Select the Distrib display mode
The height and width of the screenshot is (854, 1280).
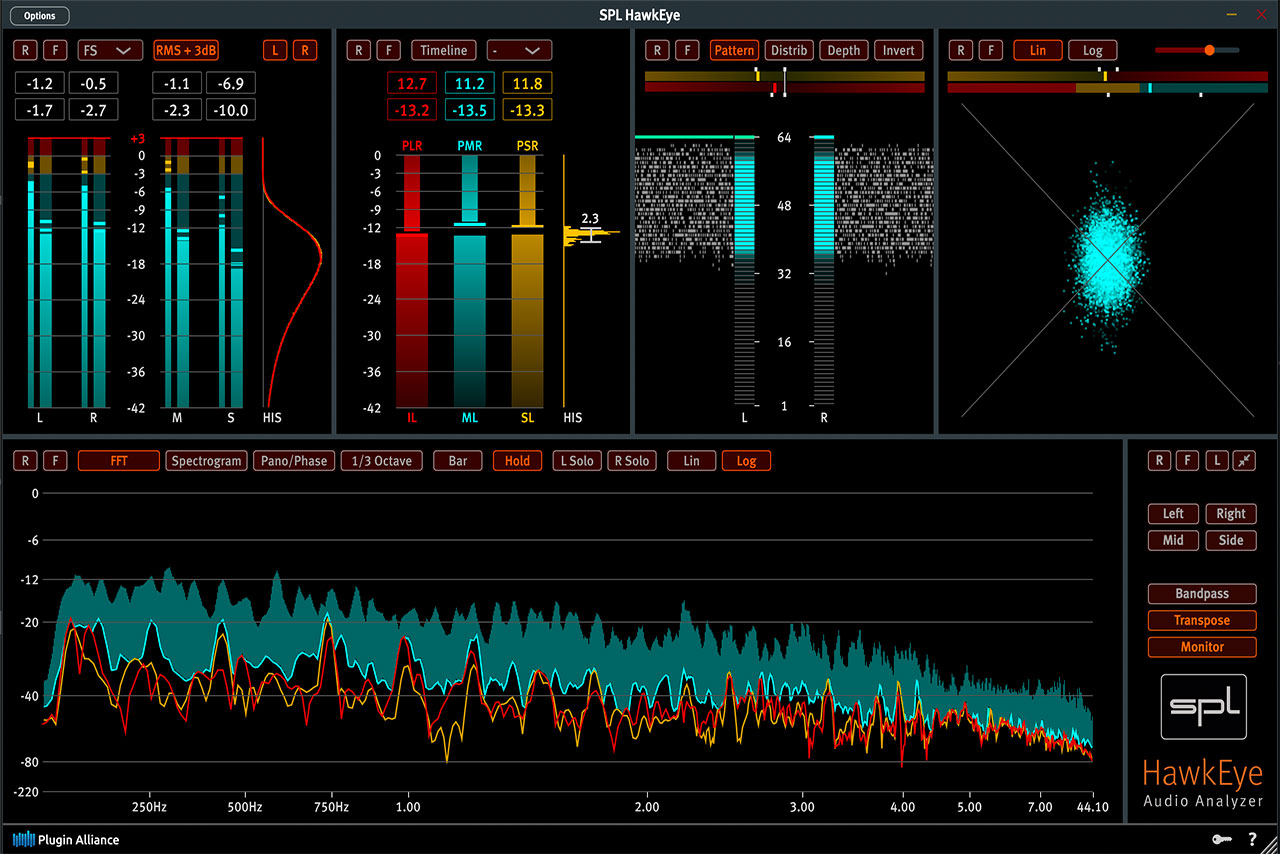coord(789,50)
